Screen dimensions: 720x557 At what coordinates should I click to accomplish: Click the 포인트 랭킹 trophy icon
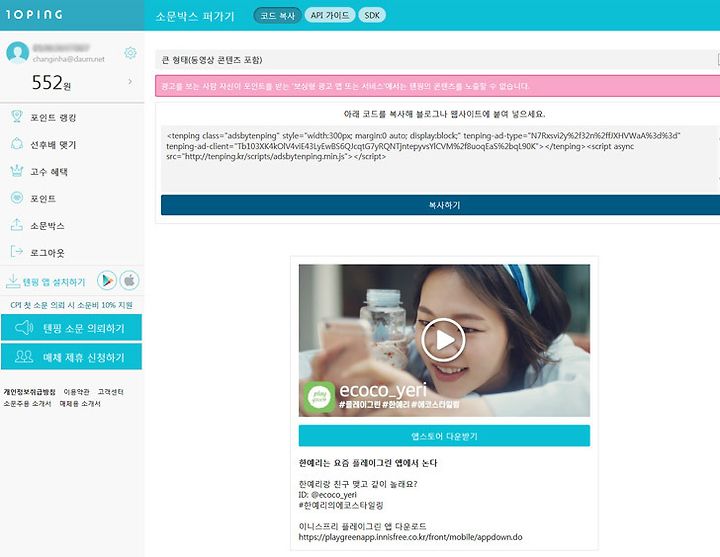tap(17, 117)
